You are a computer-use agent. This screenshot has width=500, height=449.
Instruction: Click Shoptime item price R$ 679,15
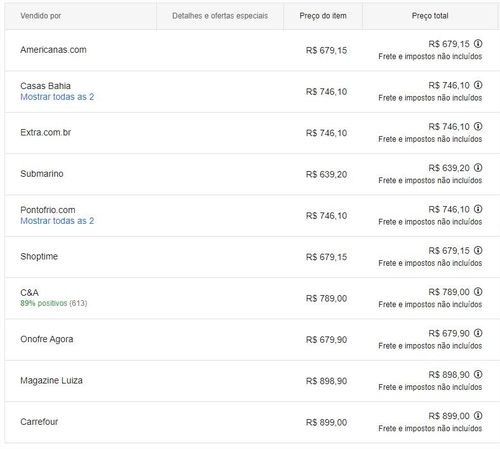326,257
